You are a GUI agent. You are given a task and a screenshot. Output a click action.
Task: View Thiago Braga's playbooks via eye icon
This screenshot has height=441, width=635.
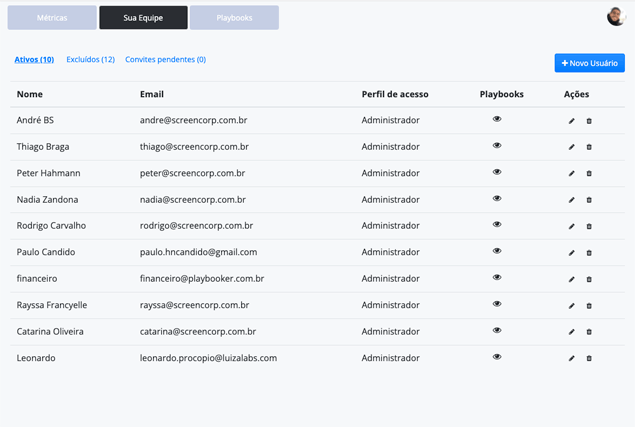click(x=497, y=145)
